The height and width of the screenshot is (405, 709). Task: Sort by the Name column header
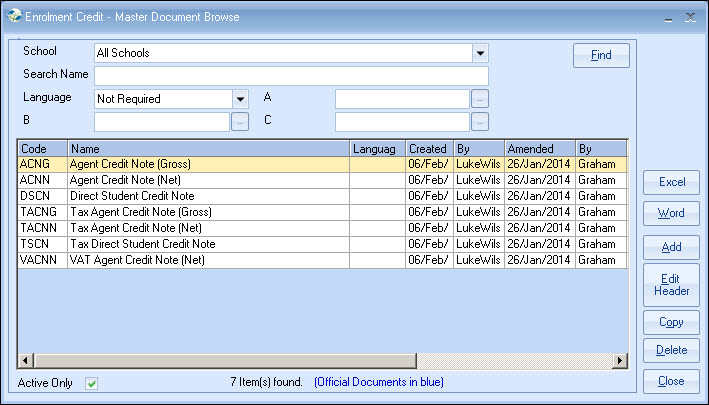tap(208, 149)
